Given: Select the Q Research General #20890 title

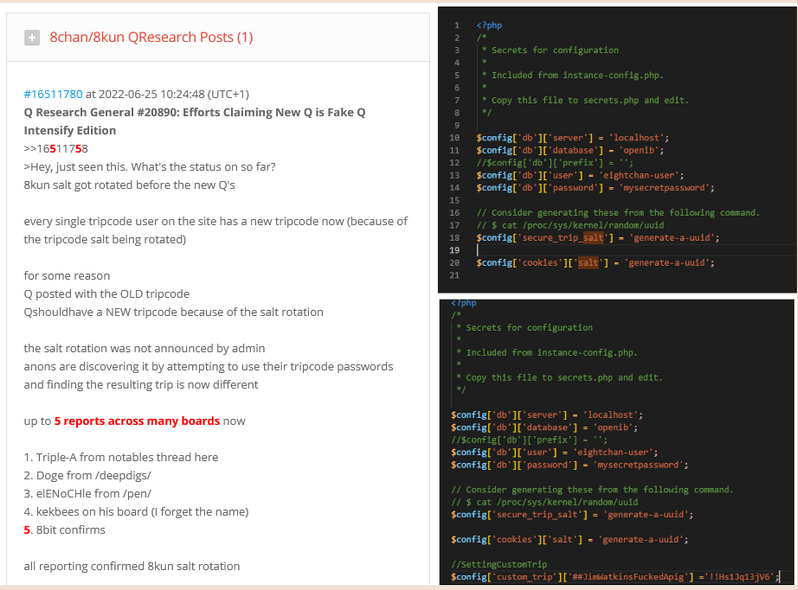Looking at the screenshot, I should (194, 121).
